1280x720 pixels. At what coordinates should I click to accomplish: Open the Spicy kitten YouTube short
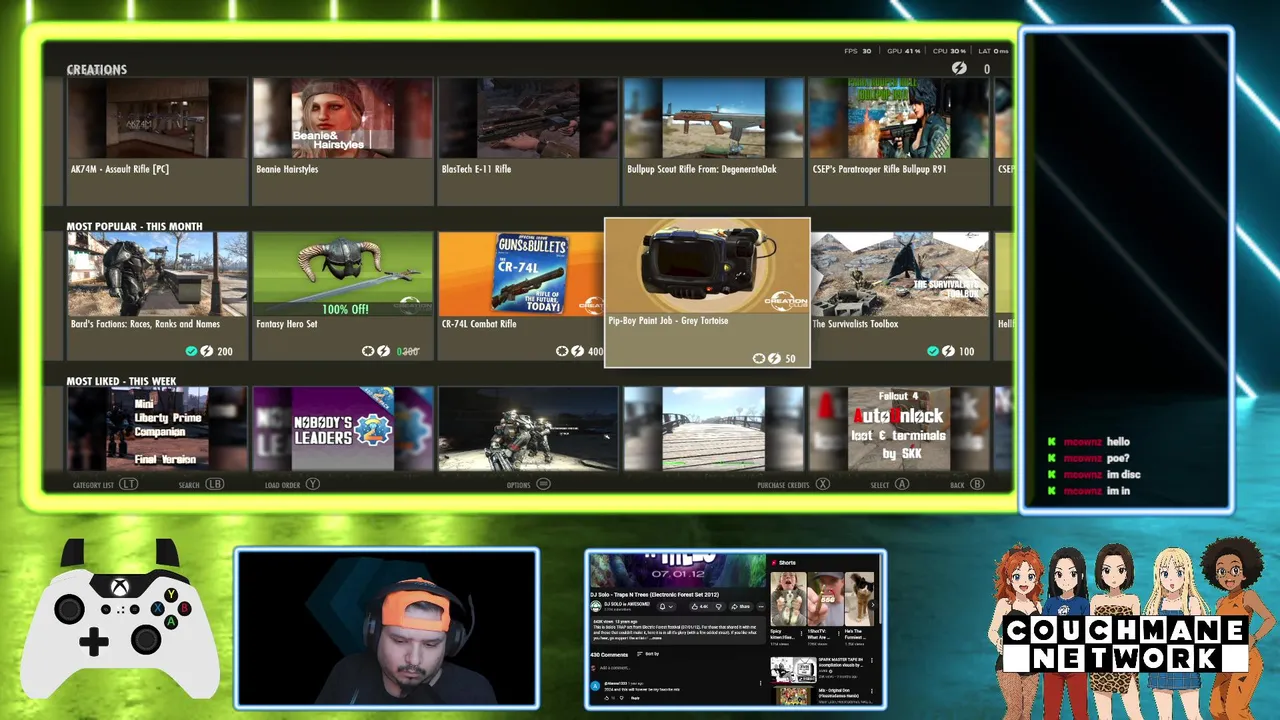788,599
